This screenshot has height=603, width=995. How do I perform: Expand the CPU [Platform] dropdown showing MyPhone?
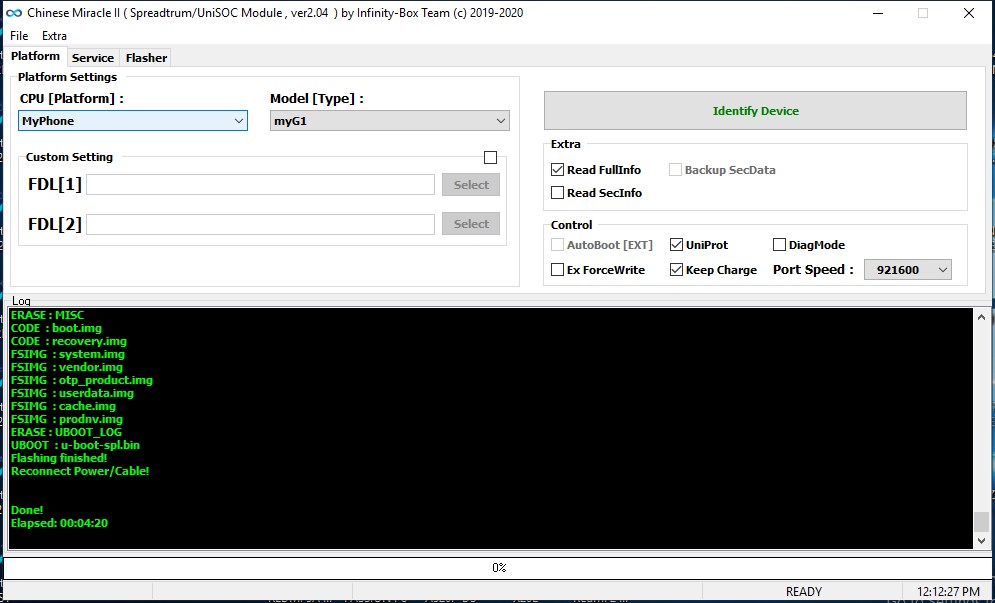click(133, 121)
